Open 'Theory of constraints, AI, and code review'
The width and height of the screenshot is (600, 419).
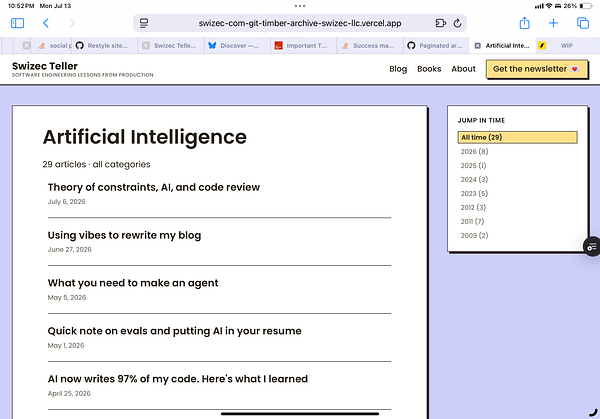(x=154, y=187)
